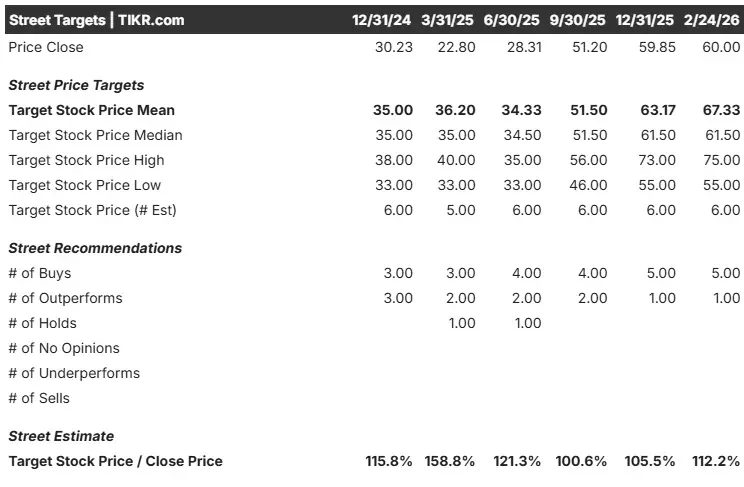Click the Price Close row label
This screenshot has width=744, height=487.
point(46,47)
